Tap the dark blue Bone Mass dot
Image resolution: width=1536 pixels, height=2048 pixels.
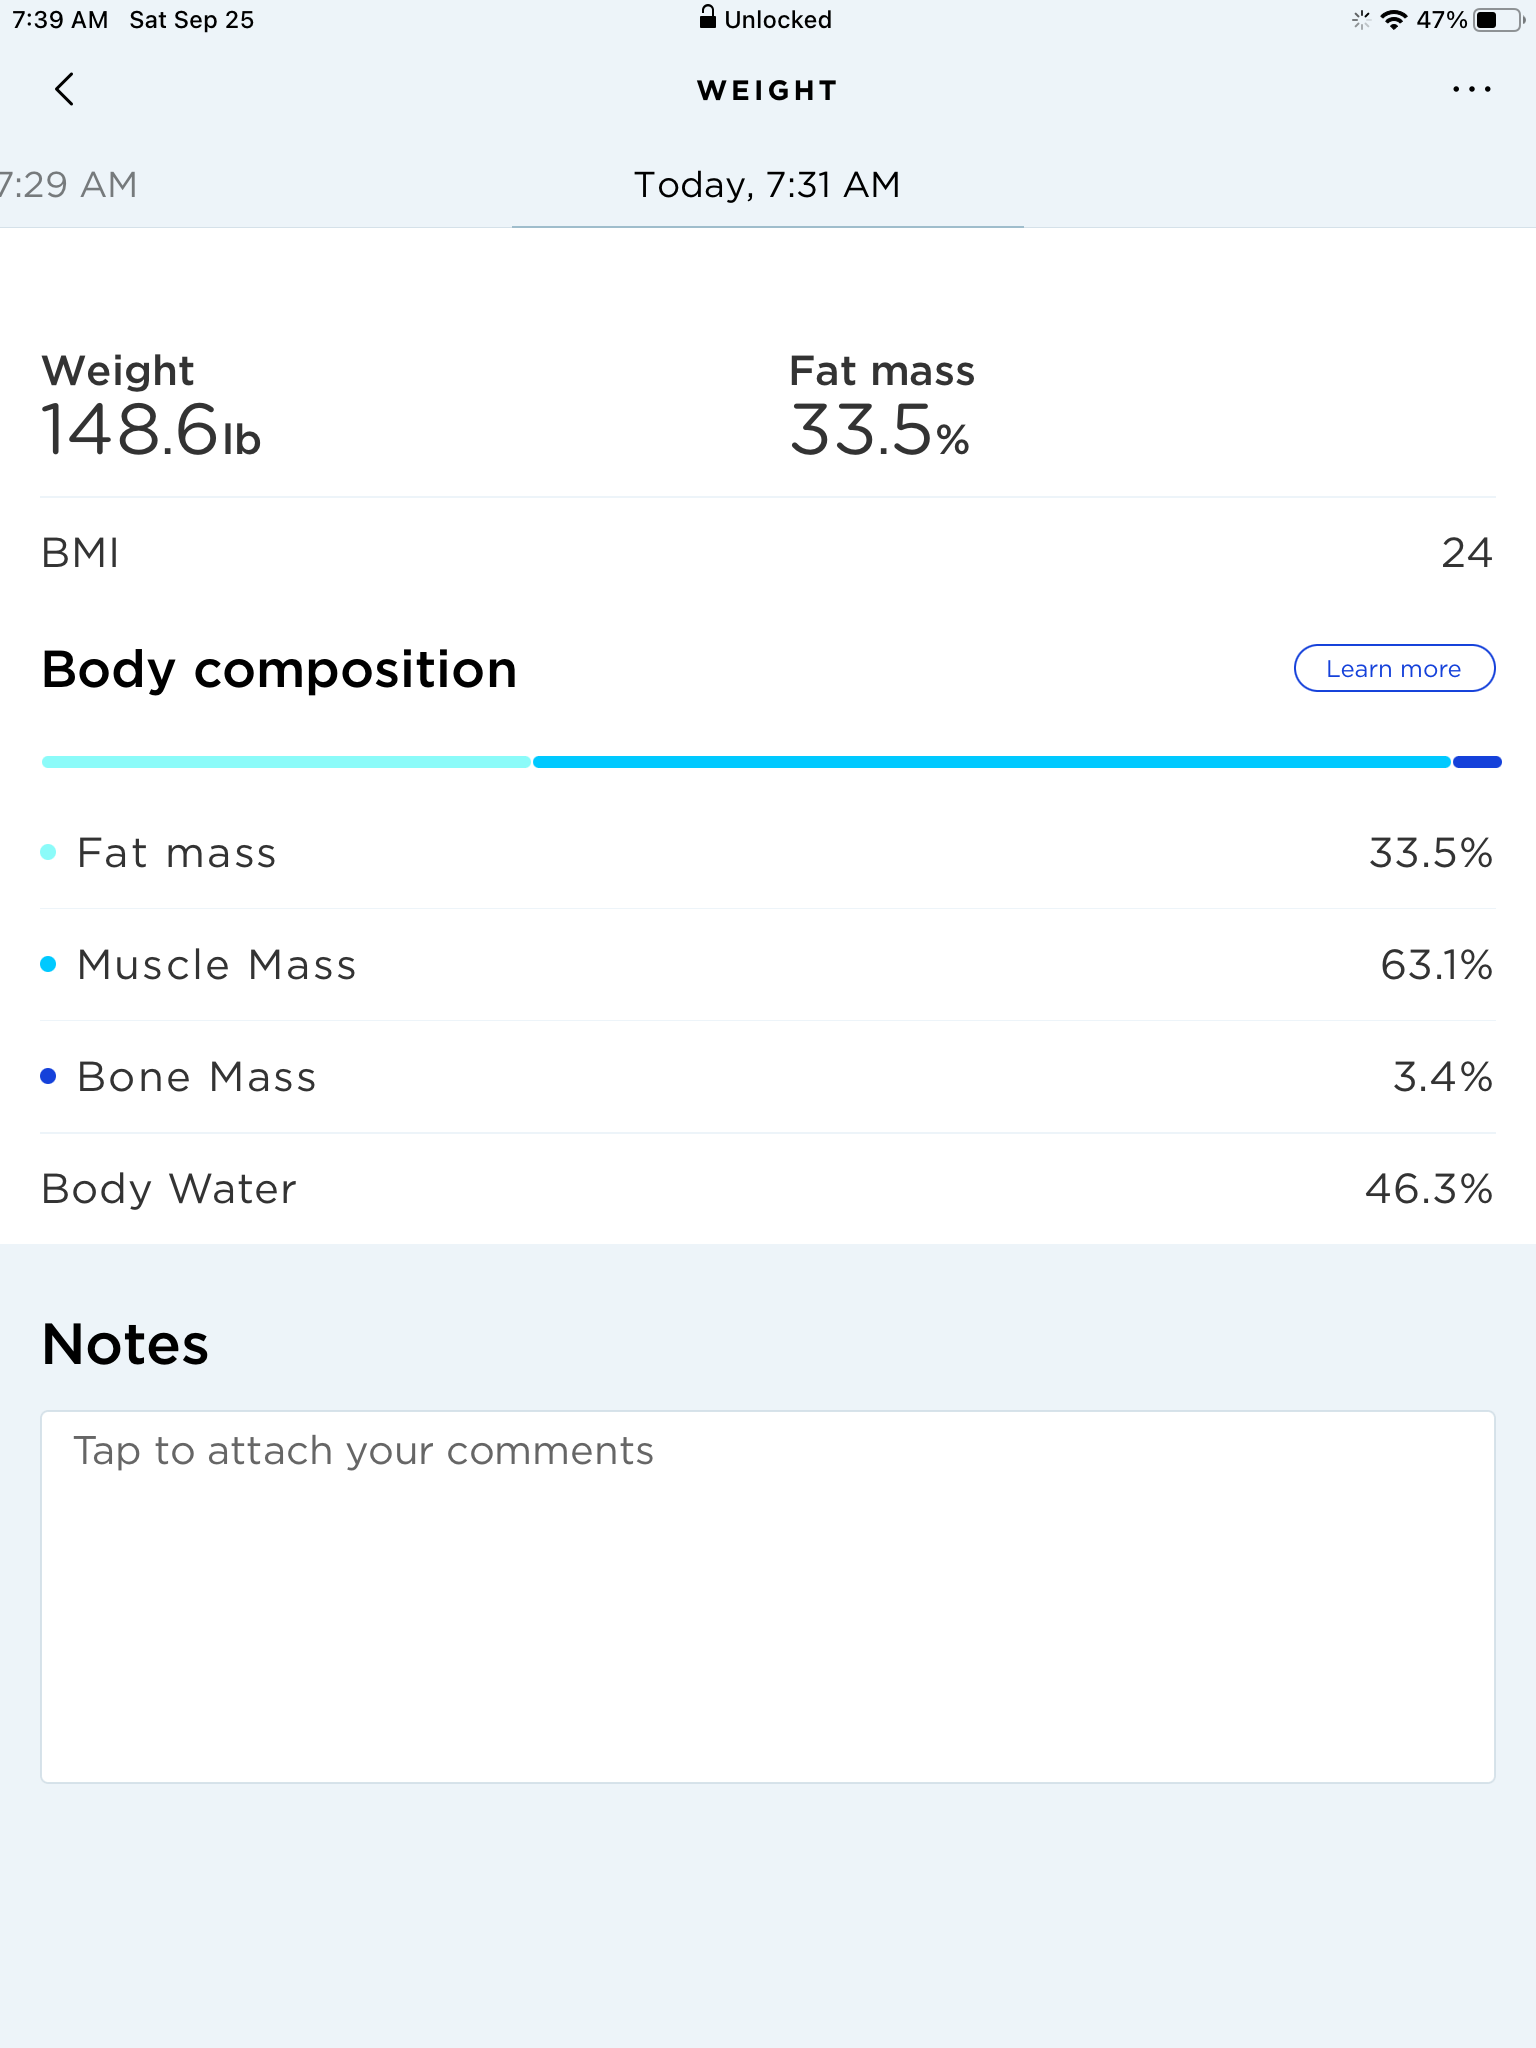click(x=48, y=1076)
